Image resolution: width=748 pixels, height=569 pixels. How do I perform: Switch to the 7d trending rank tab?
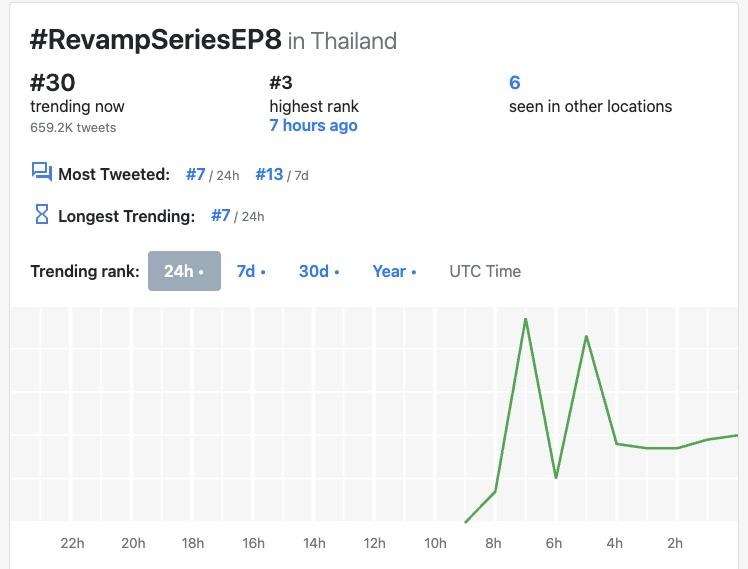[251, 271]
